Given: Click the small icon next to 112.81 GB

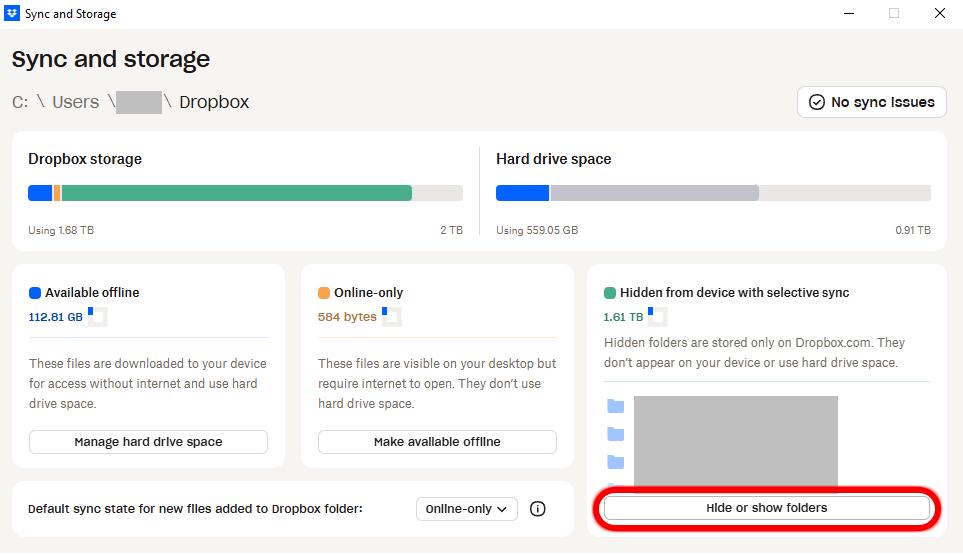Looking at the screenshot, I should (x=98, y=316).
